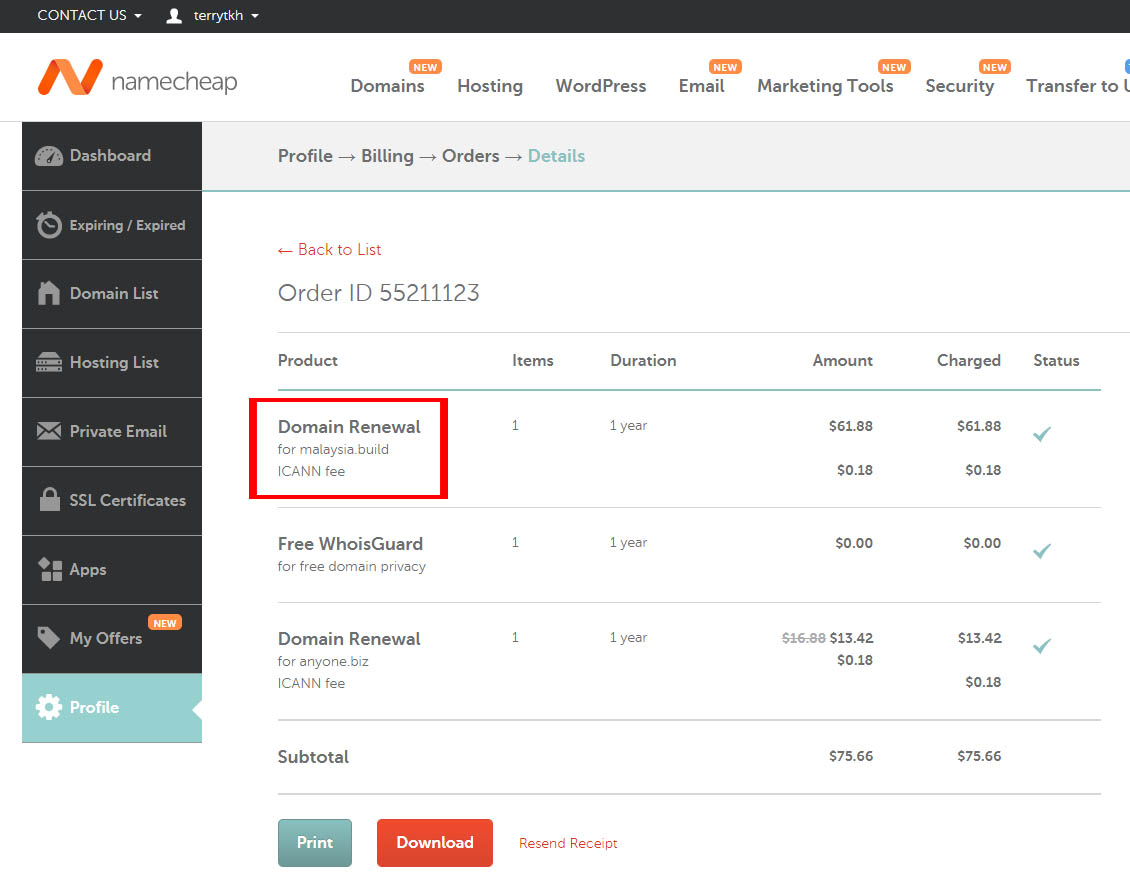Click Profile in breadcrumb
Screen dimensions: 1130x877
pyautogui.click(x=306, y=156)
